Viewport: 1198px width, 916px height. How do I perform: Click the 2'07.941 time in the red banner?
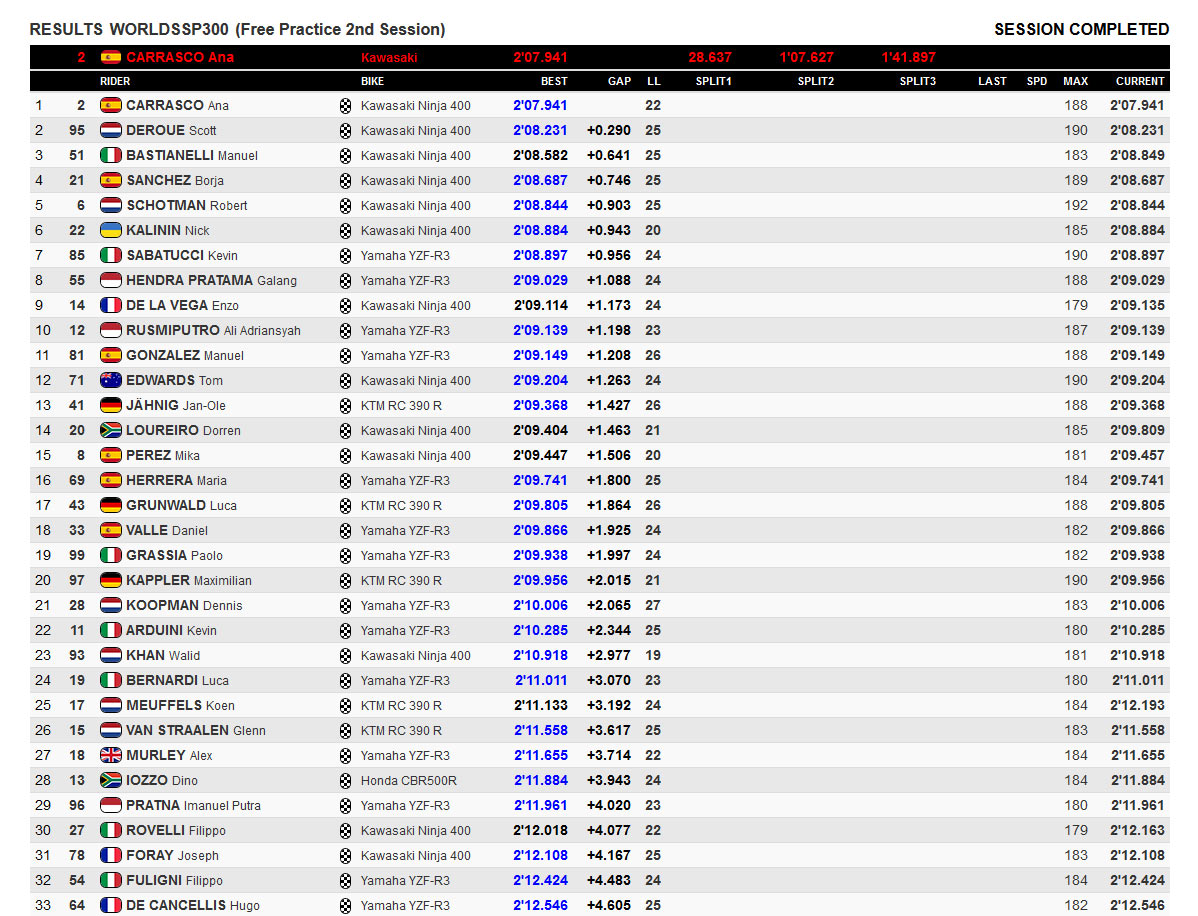click(x=540, y=57)
